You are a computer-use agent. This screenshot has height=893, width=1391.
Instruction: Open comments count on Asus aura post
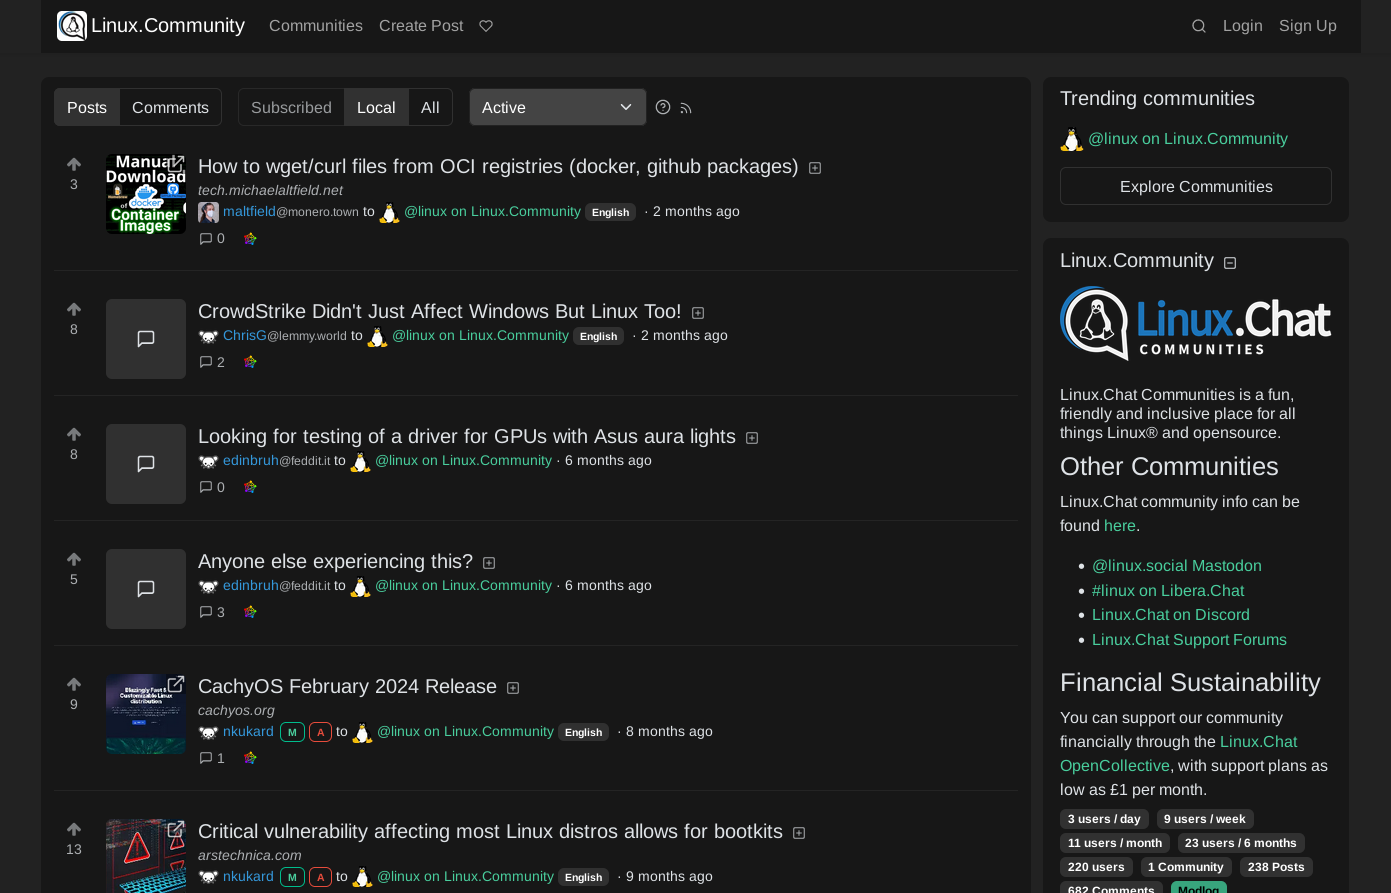point(212,487)
